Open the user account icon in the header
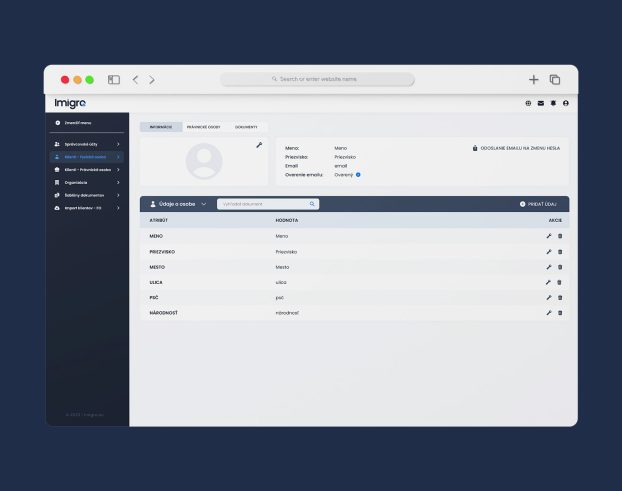This screenshot has height=491, width=622. [x=566, y=103]
